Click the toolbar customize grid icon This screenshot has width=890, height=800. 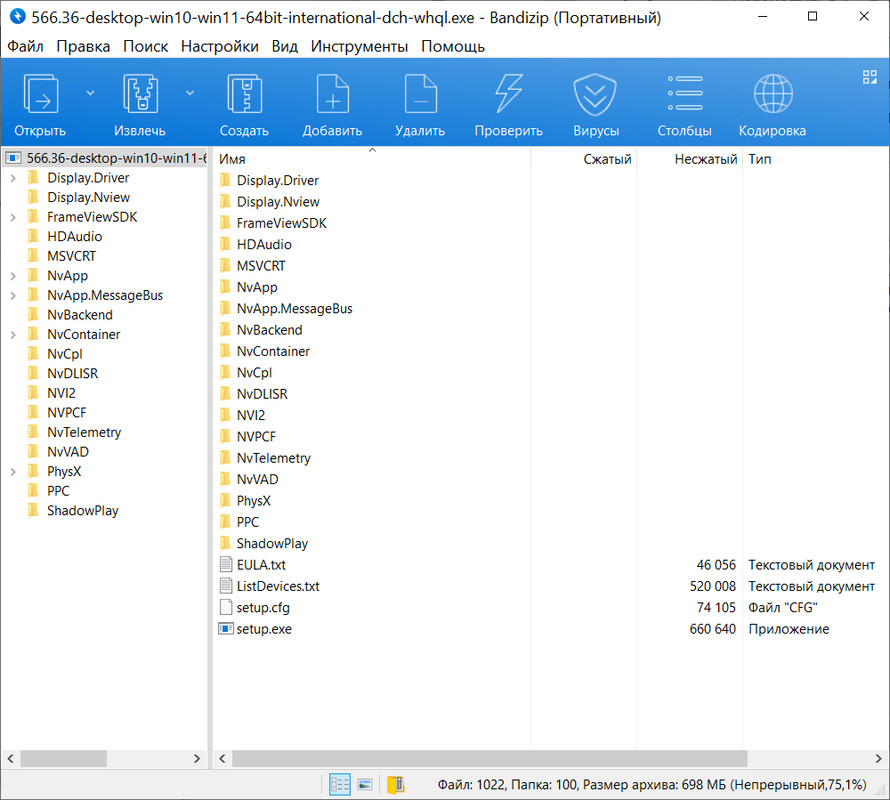870,77
